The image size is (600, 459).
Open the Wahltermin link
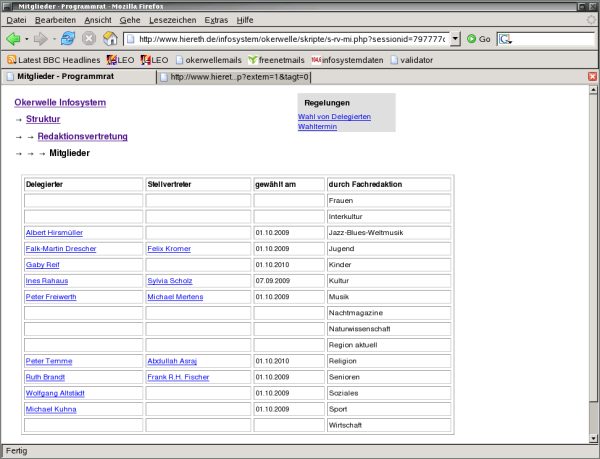click(x=317, y=127)
